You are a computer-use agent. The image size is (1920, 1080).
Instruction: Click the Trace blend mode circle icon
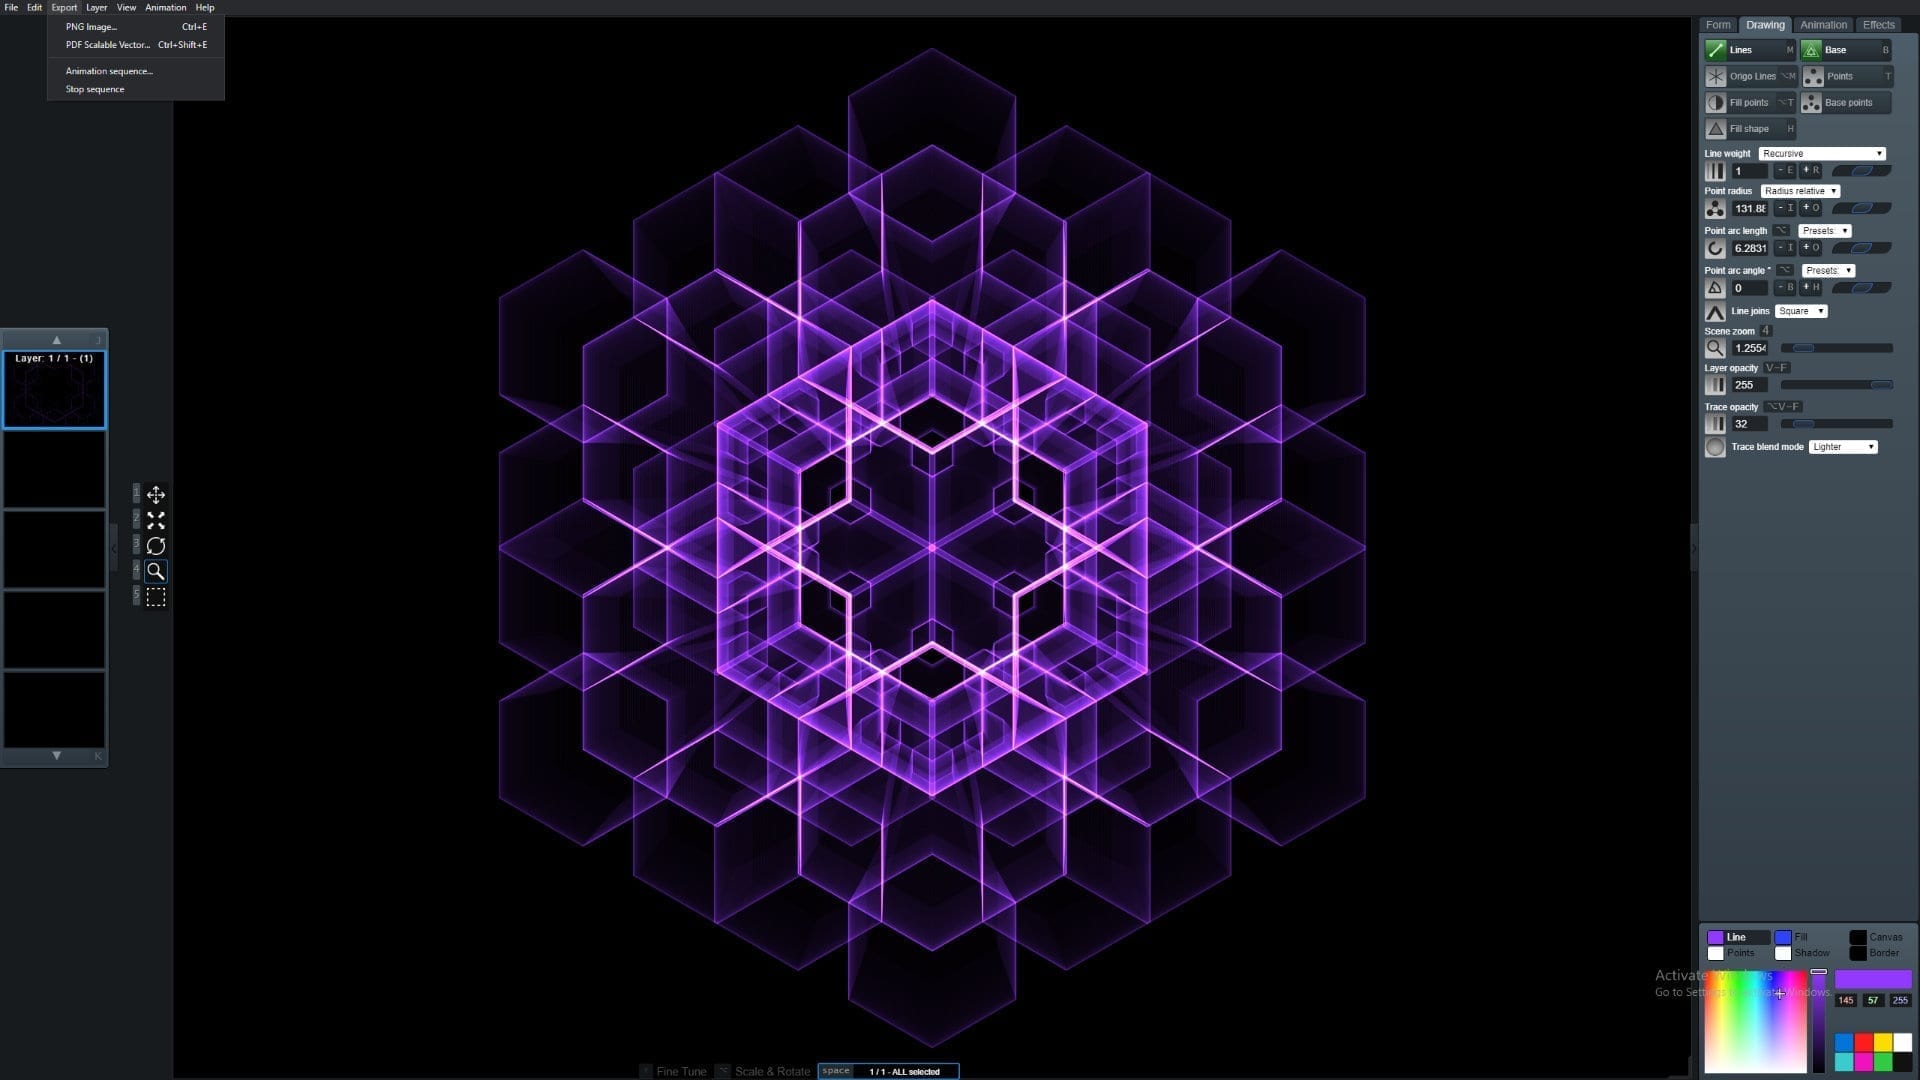(x=1715, y=447)
